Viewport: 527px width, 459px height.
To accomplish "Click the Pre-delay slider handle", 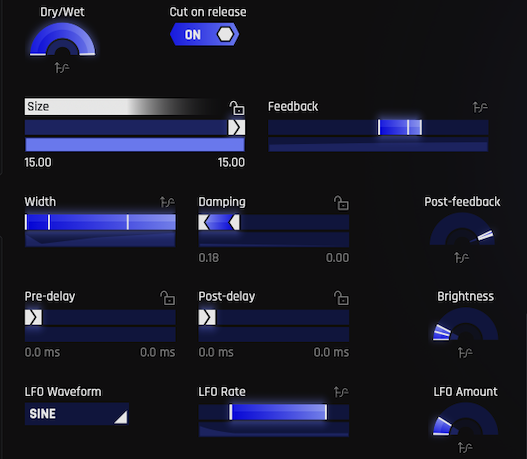I will (33, 318).
